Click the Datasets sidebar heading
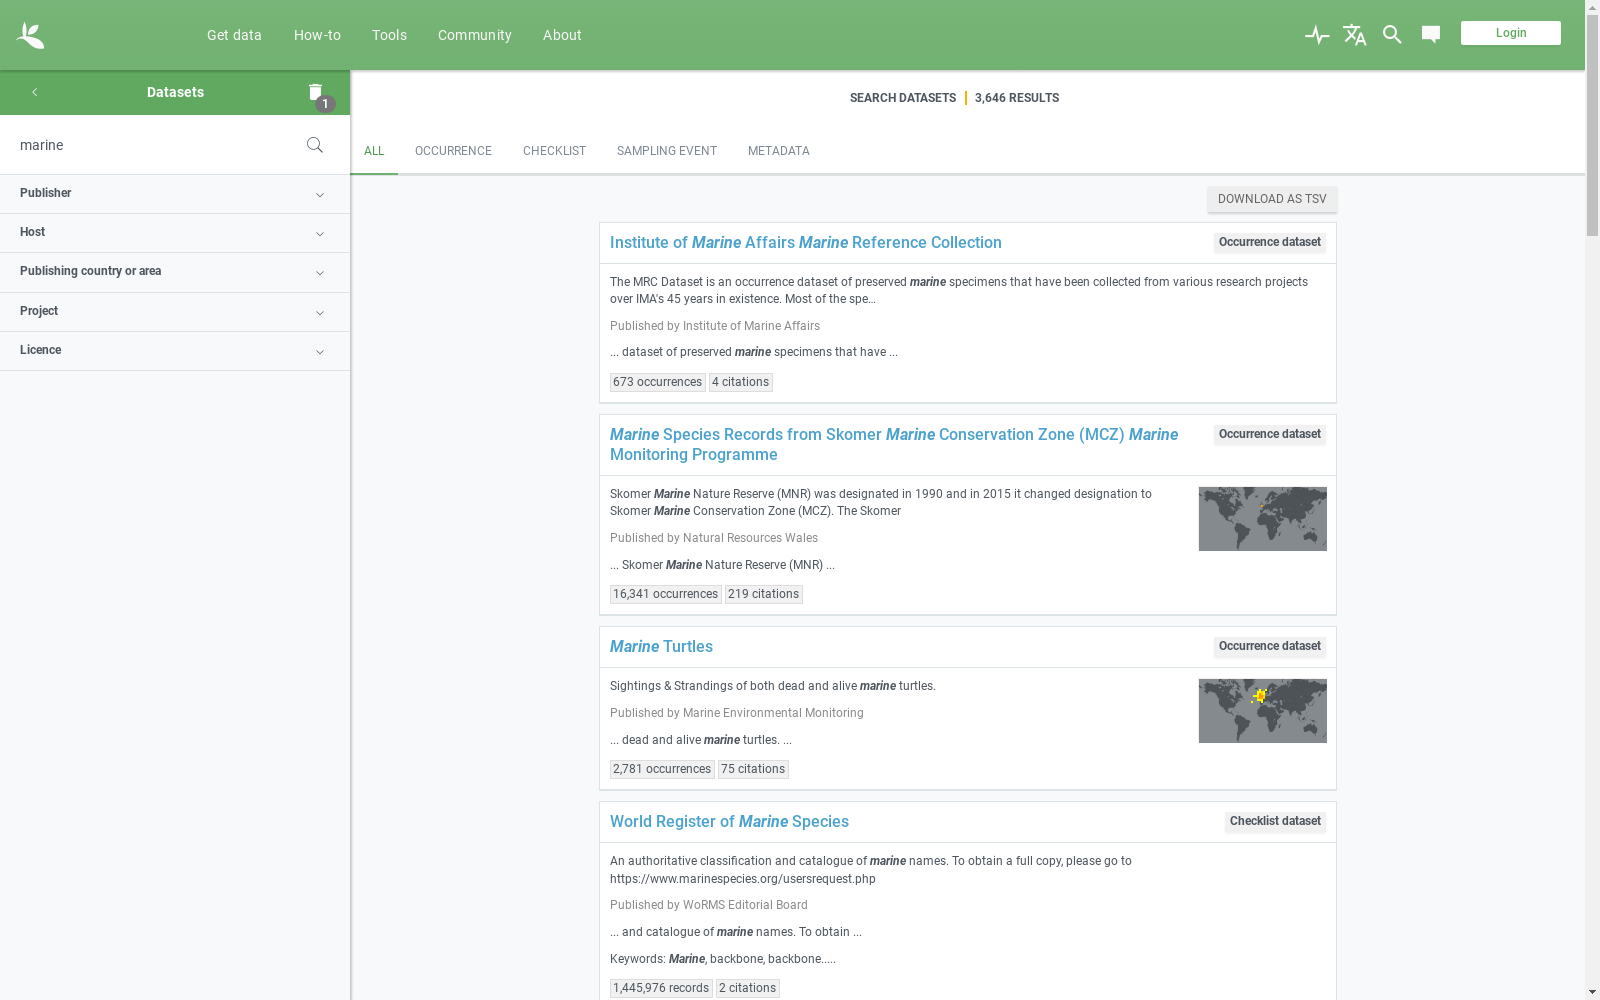 [x=175, y=92]
